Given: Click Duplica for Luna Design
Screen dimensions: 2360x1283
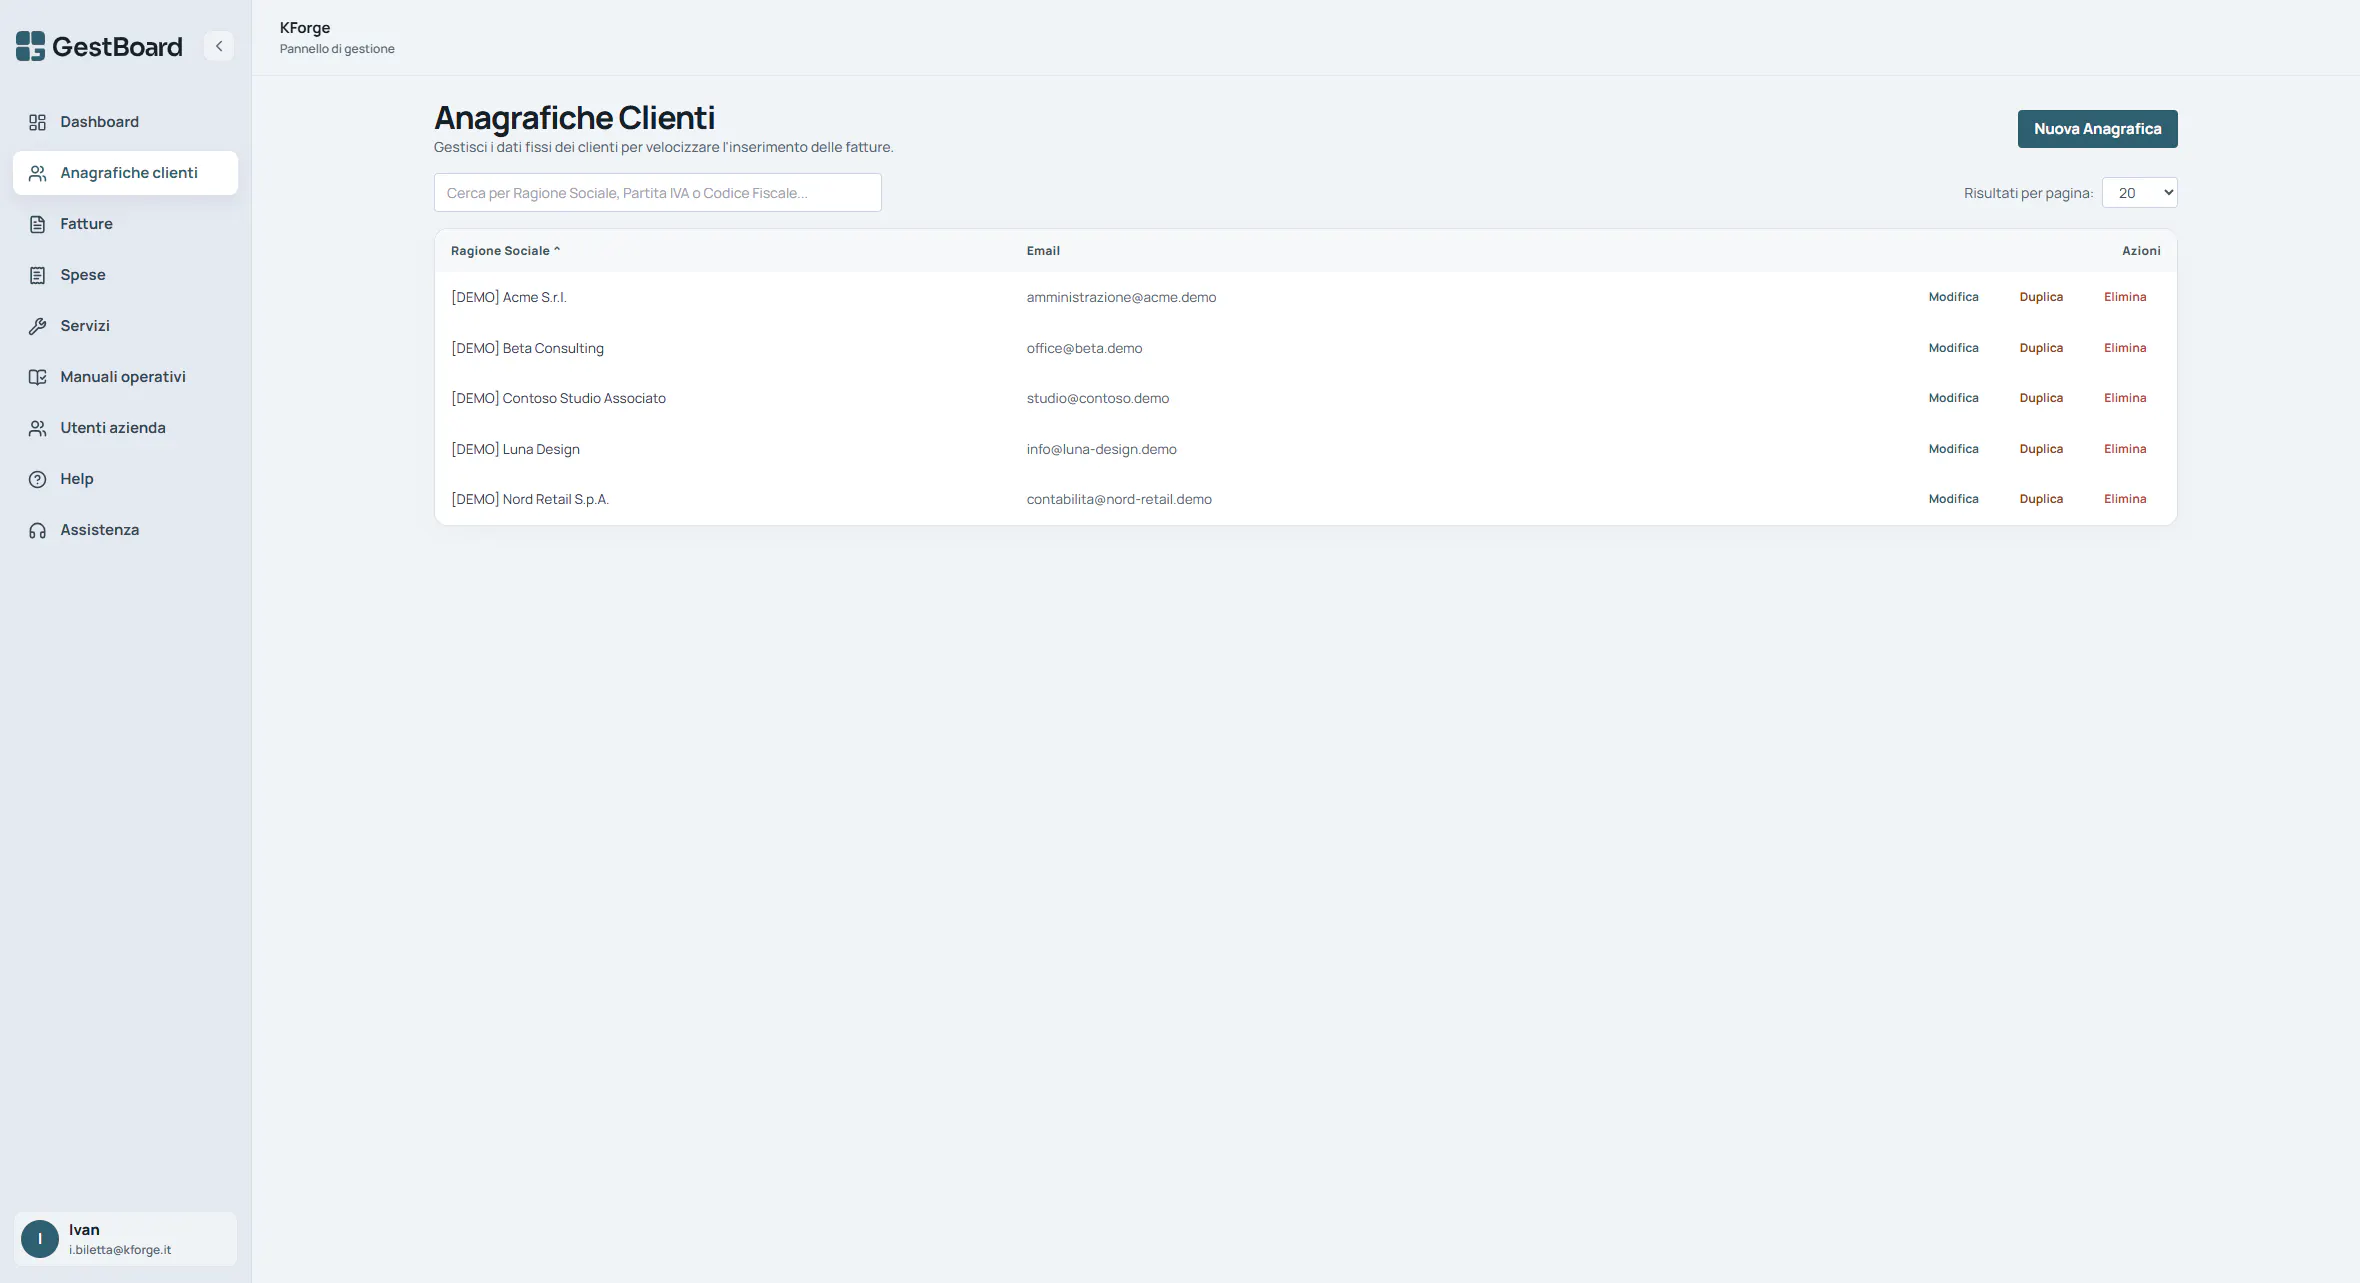Looking at the screenshot, I should point(2041,449).
